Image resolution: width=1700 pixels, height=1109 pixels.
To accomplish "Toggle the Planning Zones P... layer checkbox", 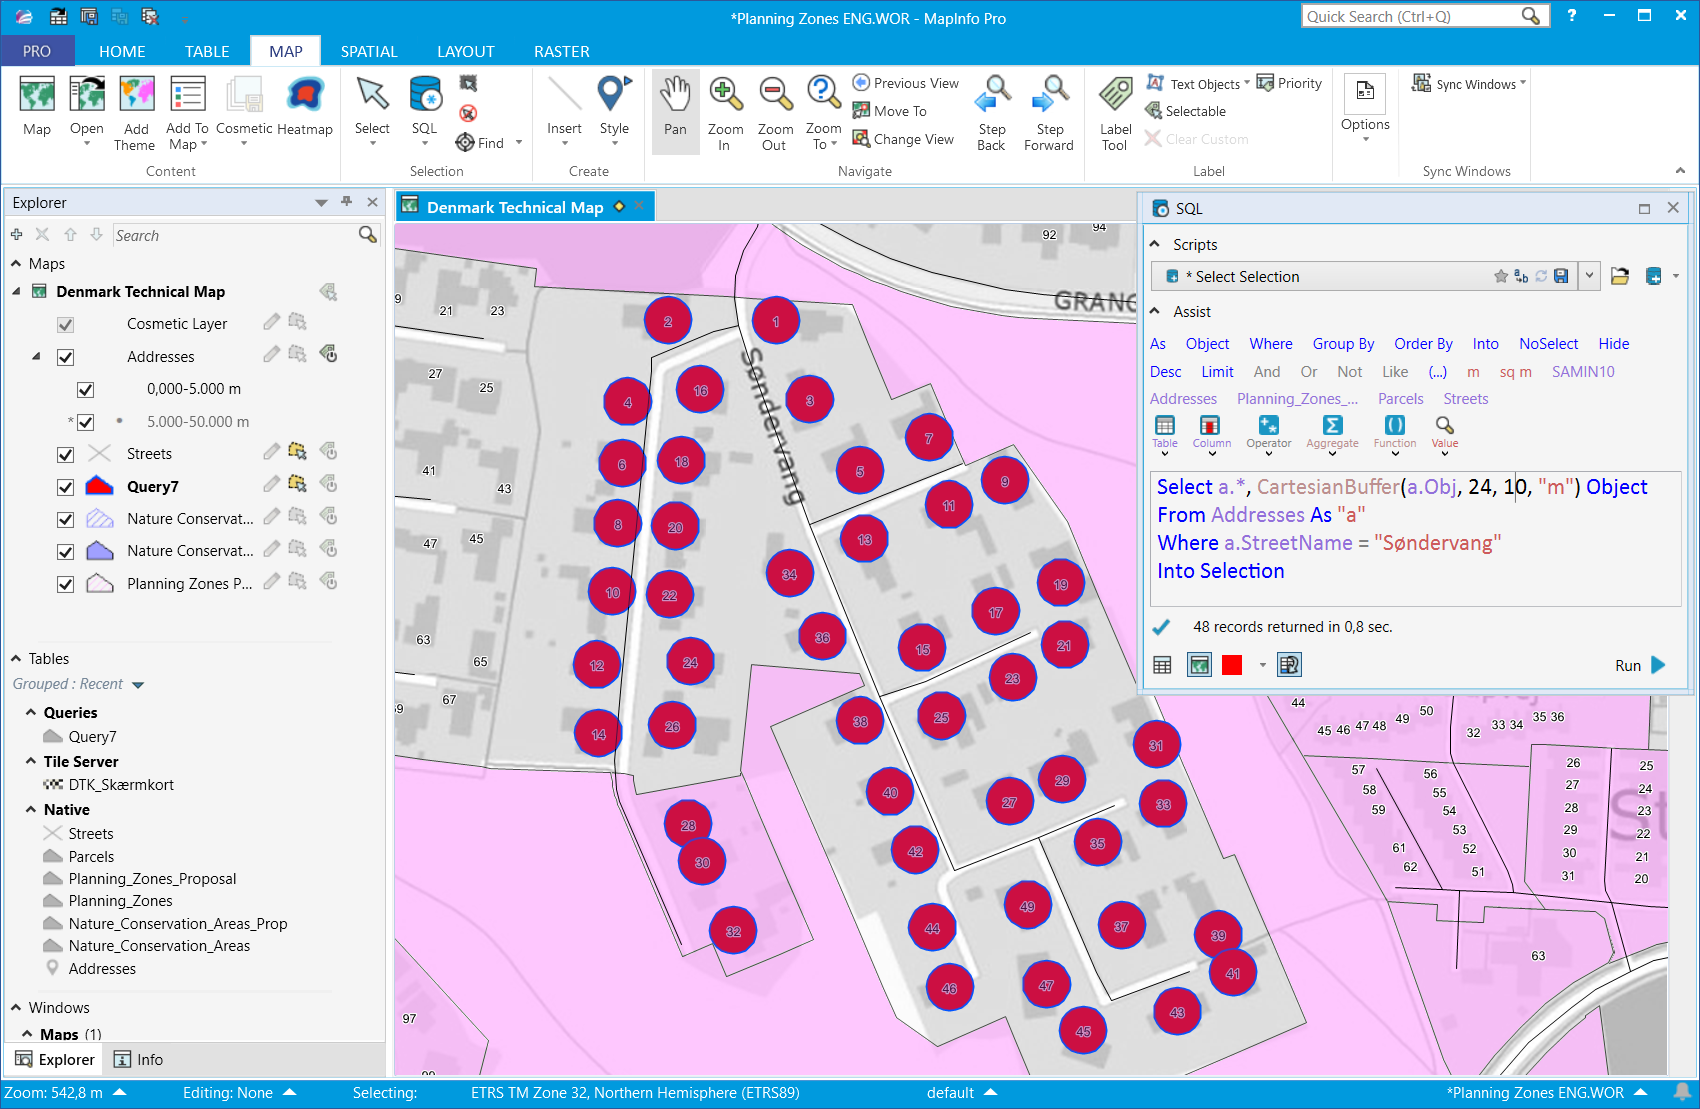I will pyautogui.click(x=66, y=584).
